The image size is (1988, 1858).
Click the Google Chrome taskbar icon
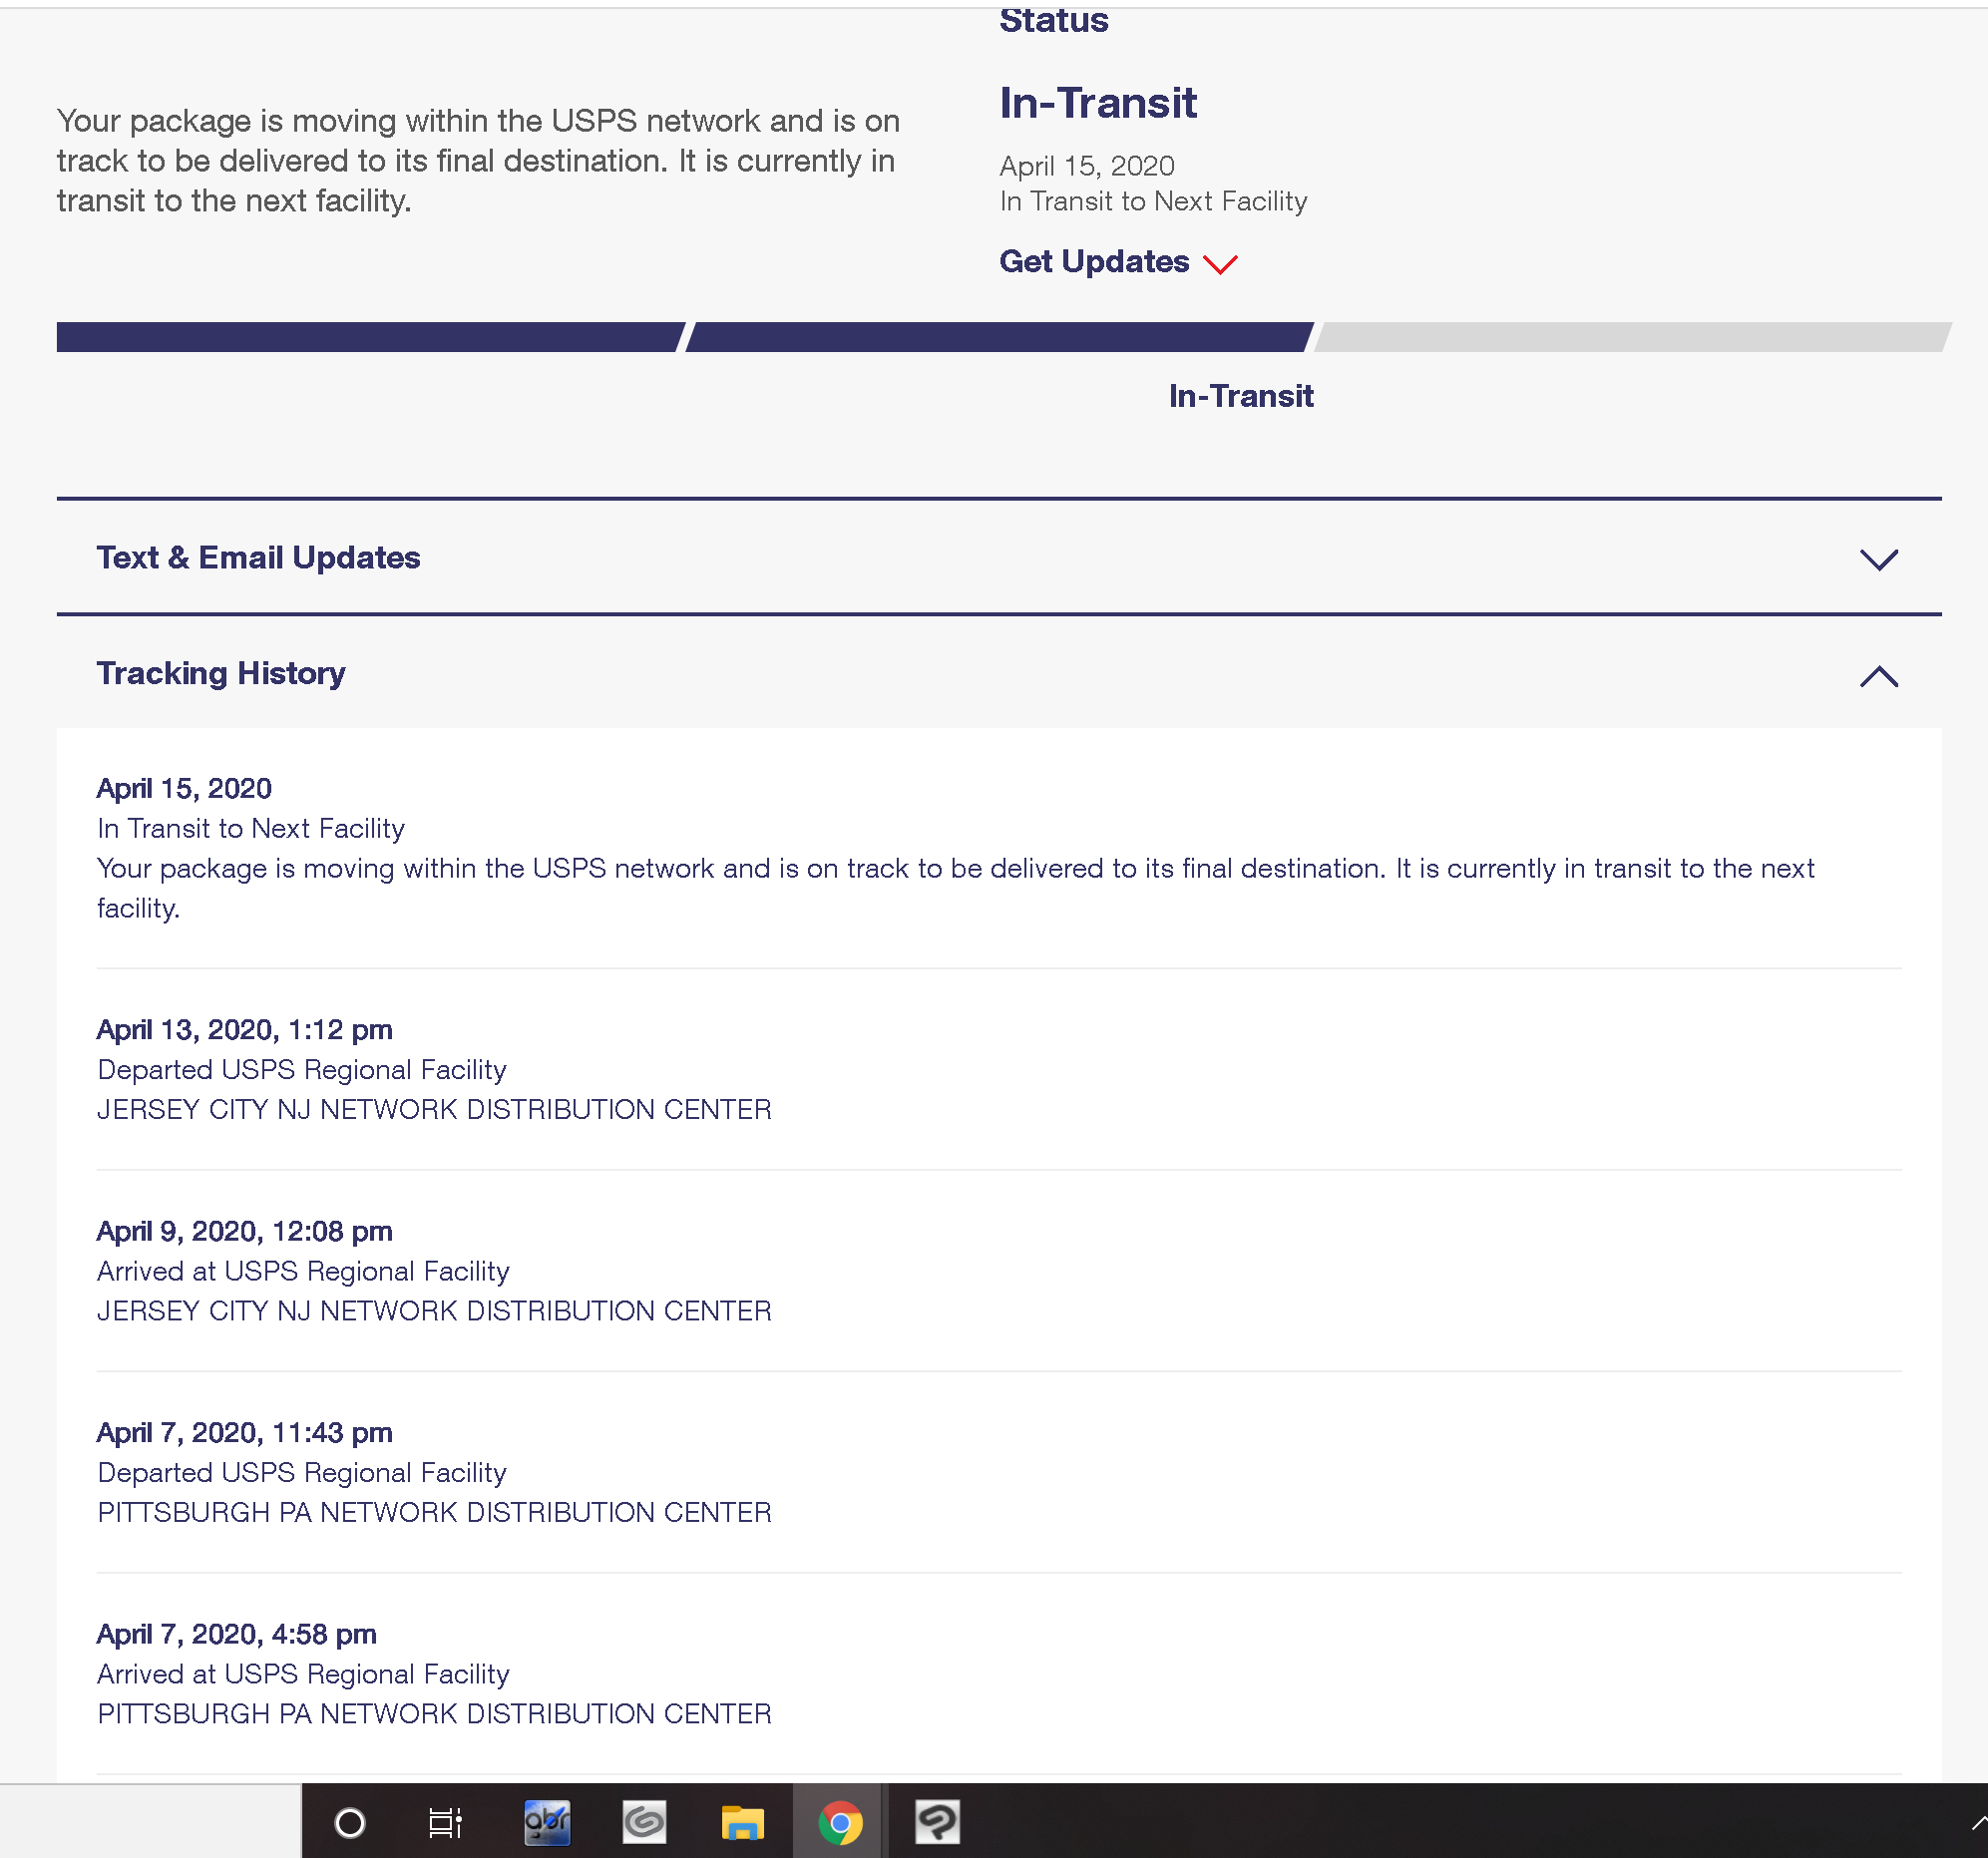coord(840,1823)
